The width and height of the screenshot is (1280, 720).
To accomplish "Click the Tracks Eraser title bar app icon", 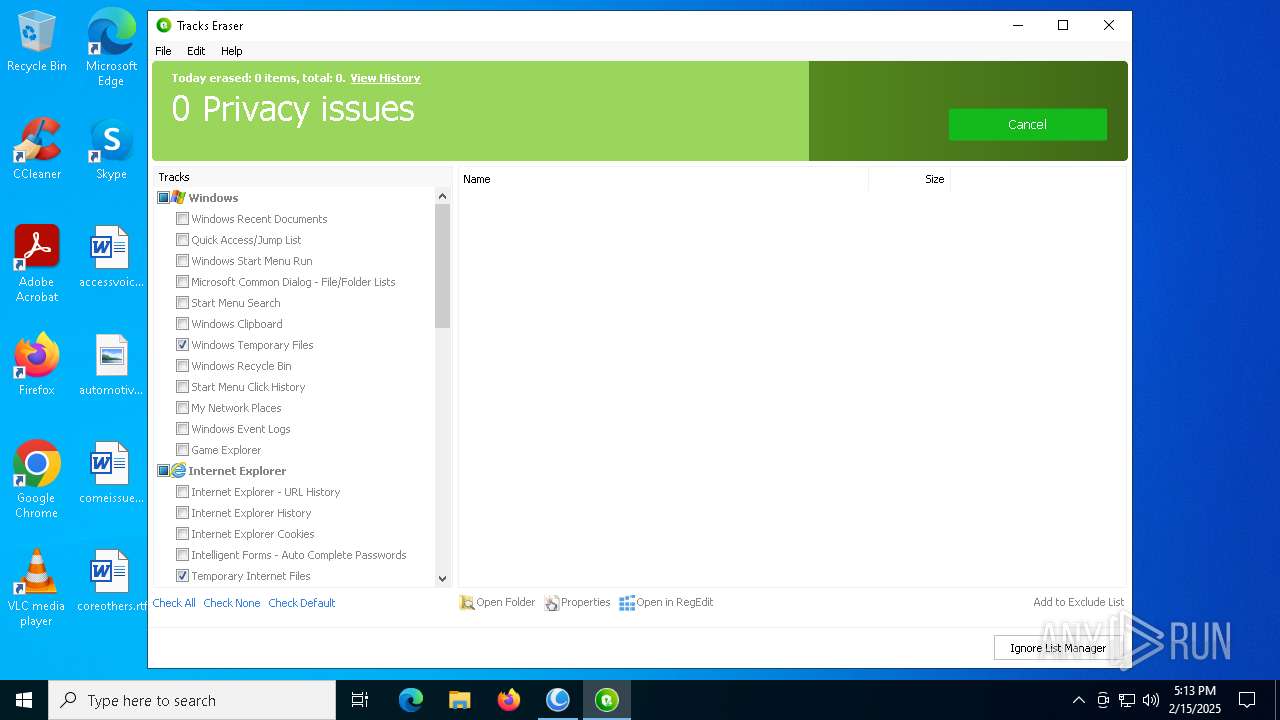I will (x=164, y=25).
